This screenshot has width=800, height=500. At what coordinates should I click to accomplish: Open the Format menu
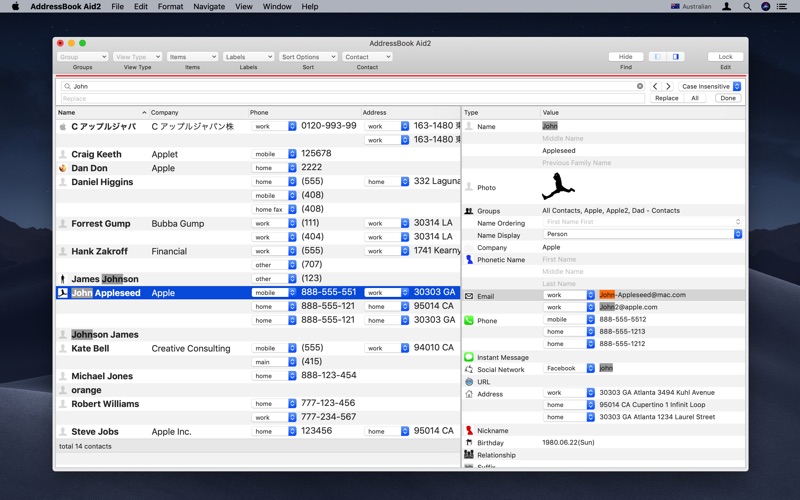click(x=170, y=7)
